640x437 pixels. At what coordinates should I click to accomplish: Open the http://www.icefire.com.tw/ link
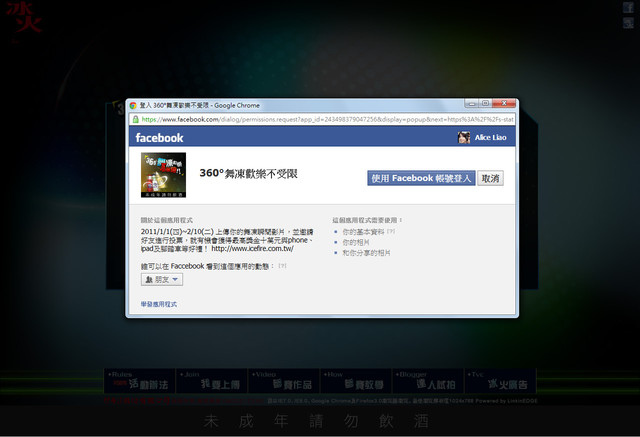pos(252,248)
